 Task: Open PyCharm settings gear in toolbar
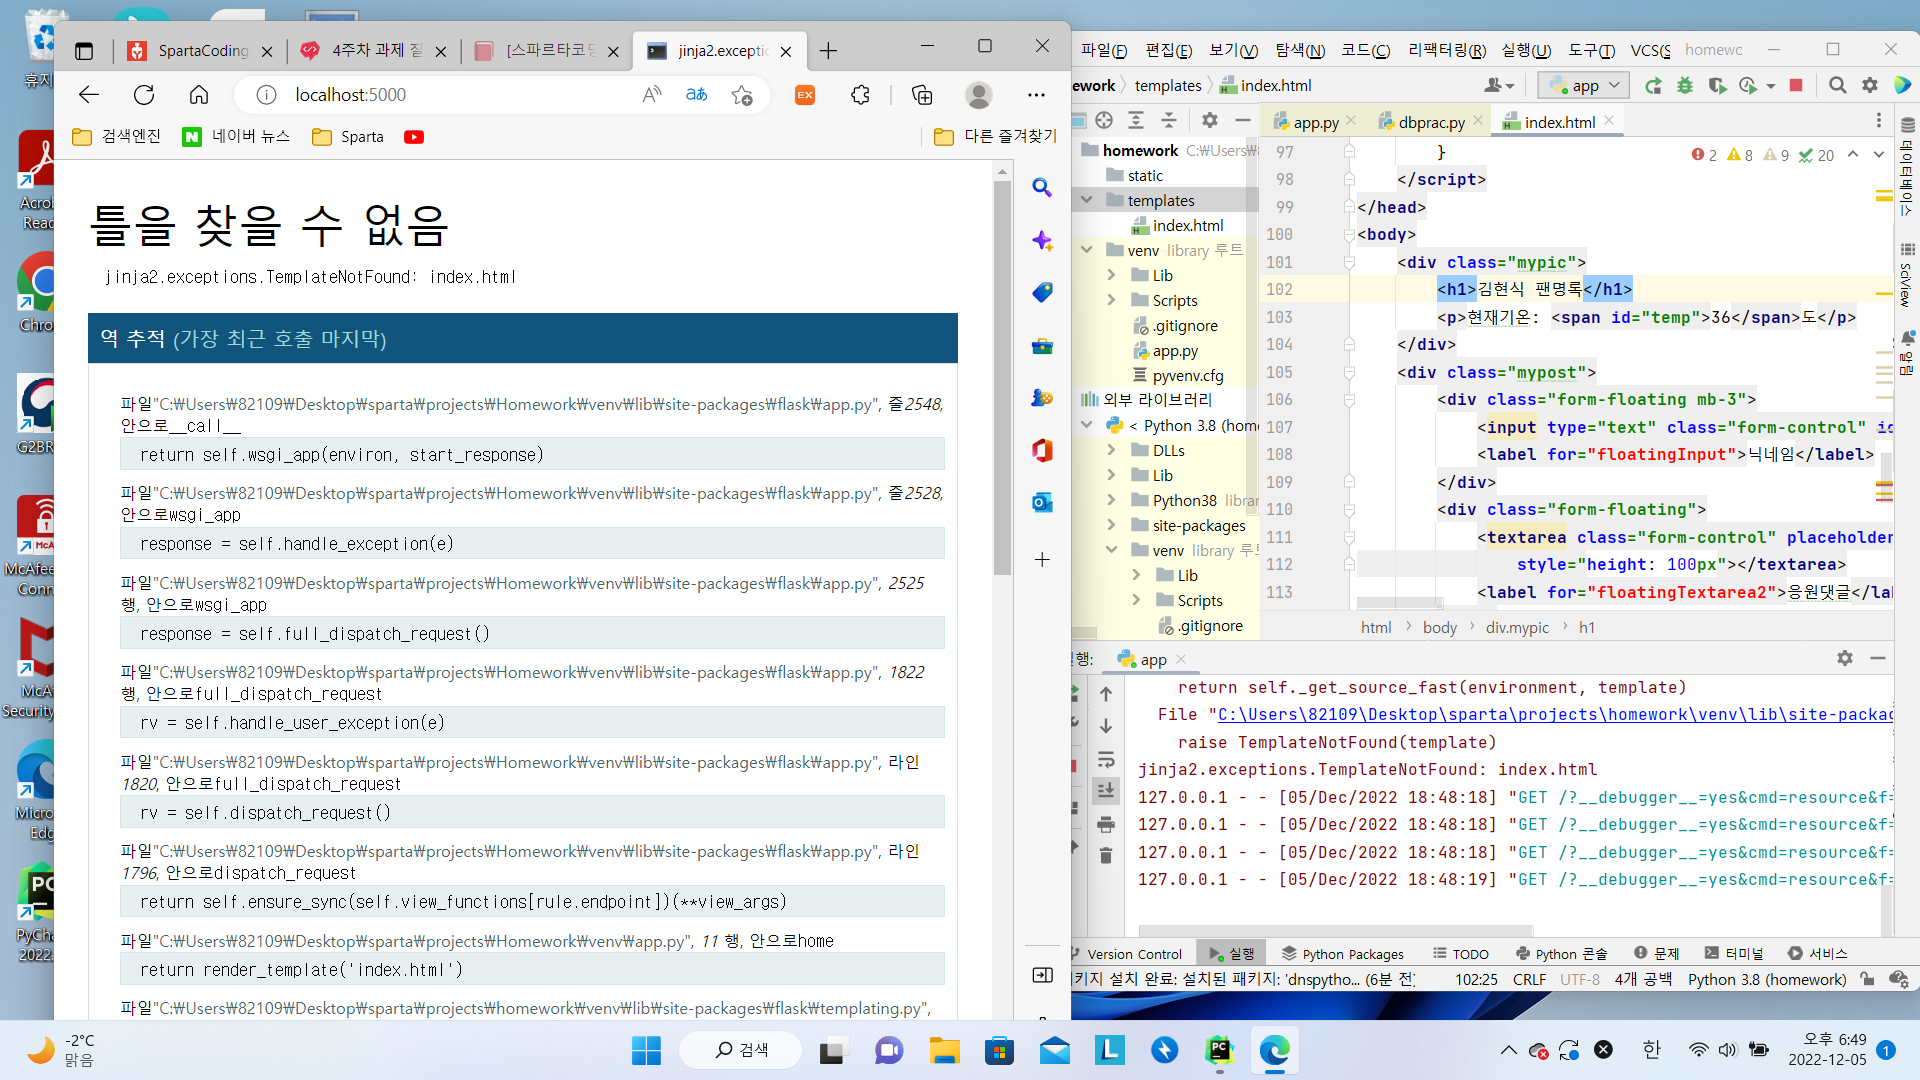(1870, 86)
